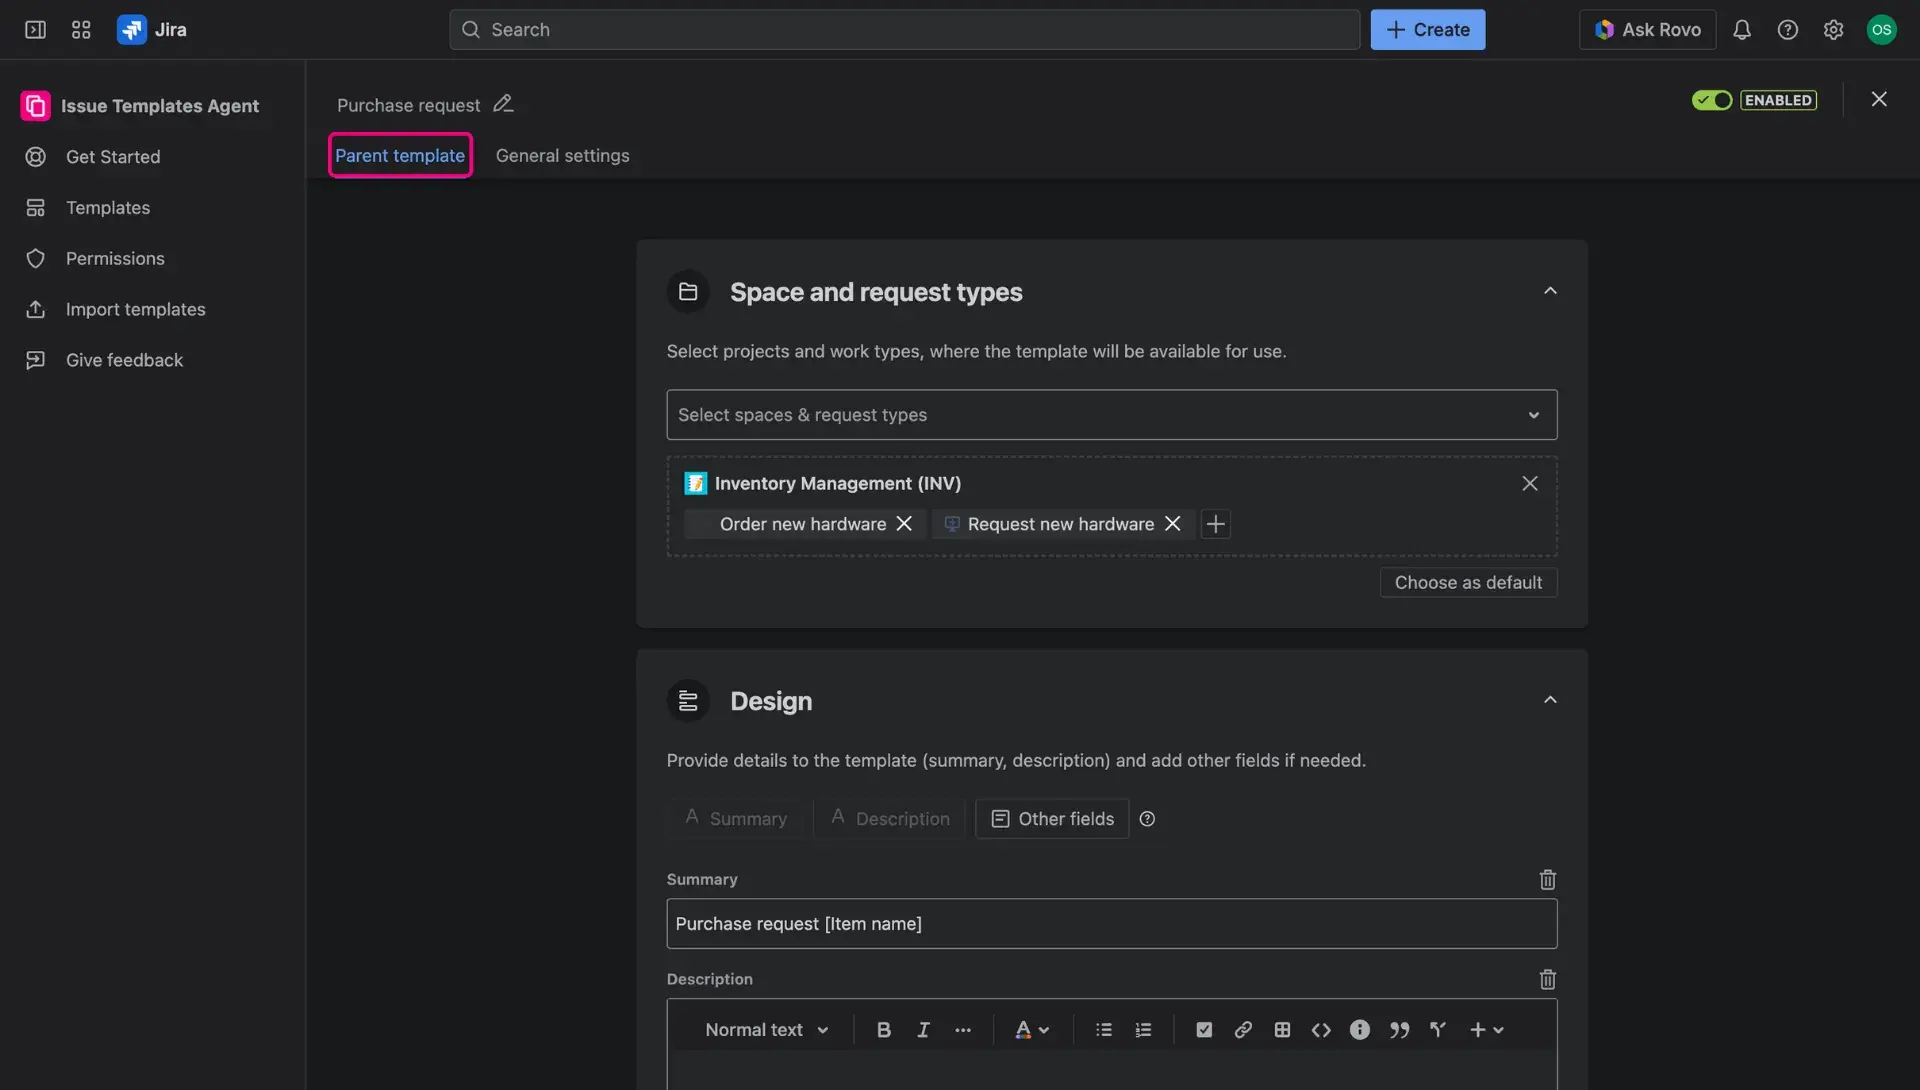Insert a table using the table icon
The height and width of the screenshot is (1090, 1920).
coord(1282,1029)
